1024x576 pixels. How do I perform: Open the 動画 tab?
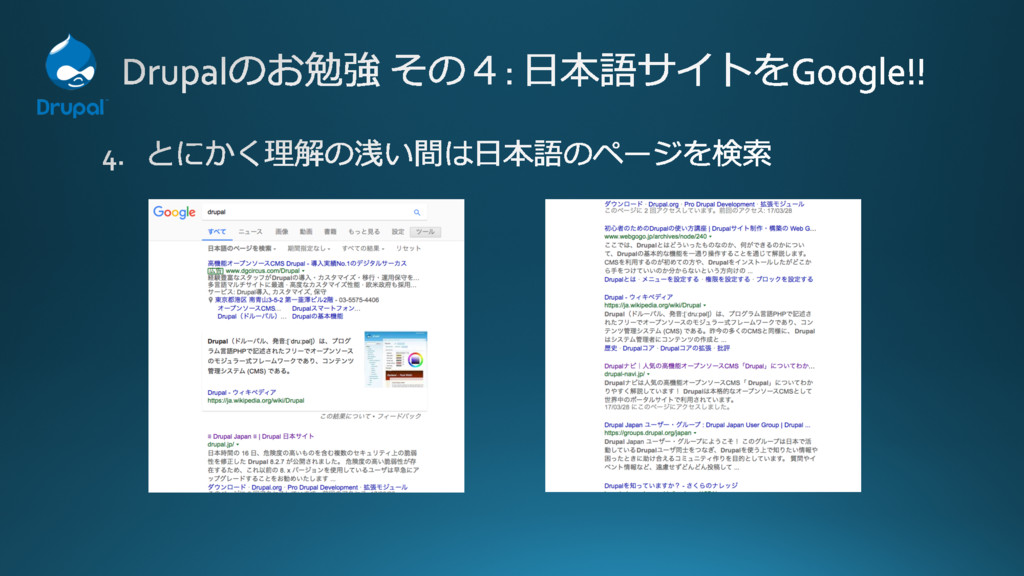point(306,232)
